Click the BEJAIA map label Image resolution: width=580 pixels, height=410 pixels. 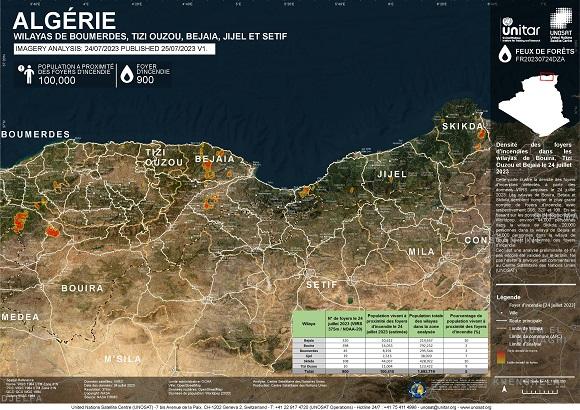pyautogui.click(x=215, y=159)
